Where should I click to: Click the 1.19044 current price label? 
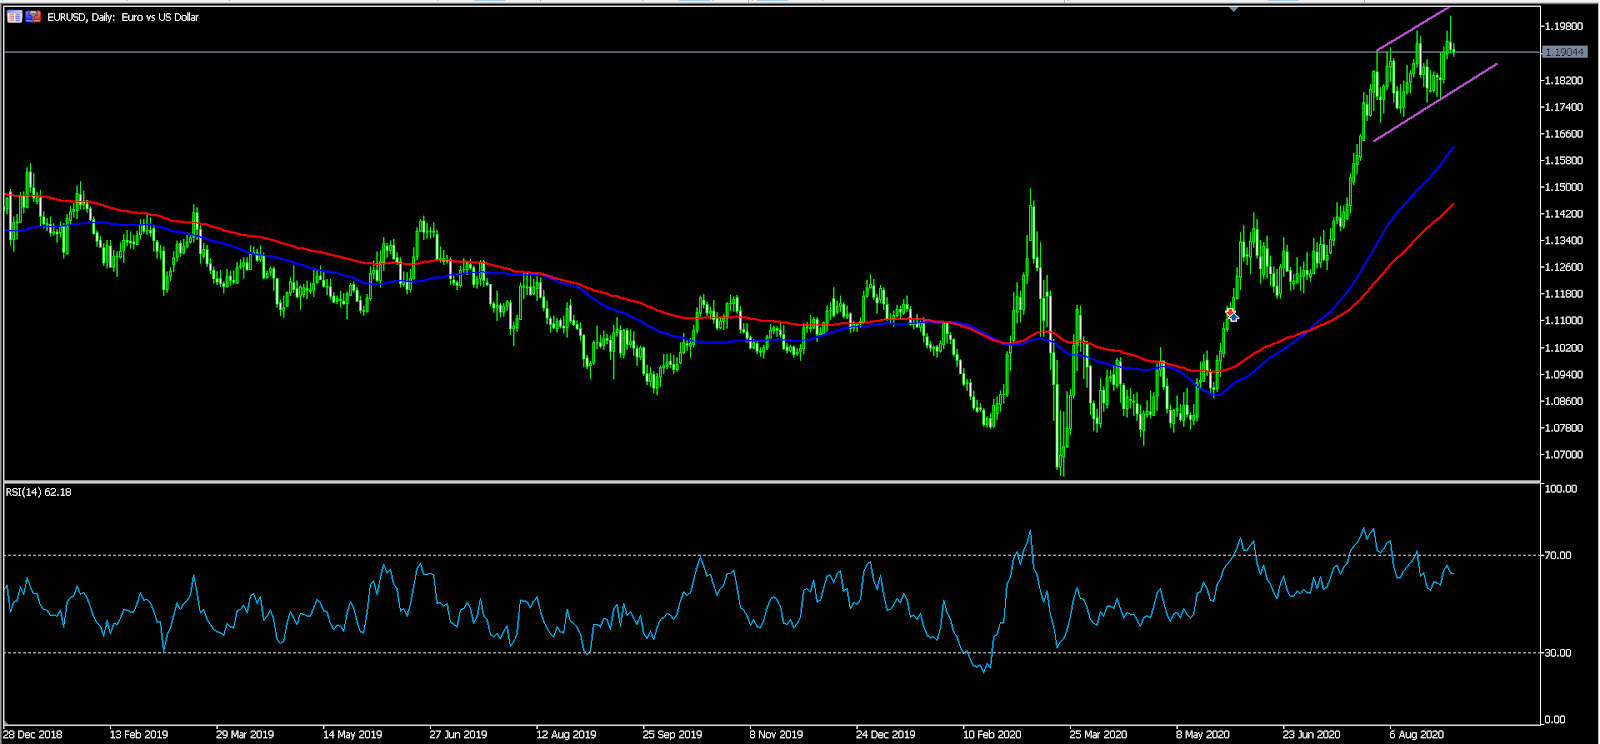click(x=1564, y=52)
